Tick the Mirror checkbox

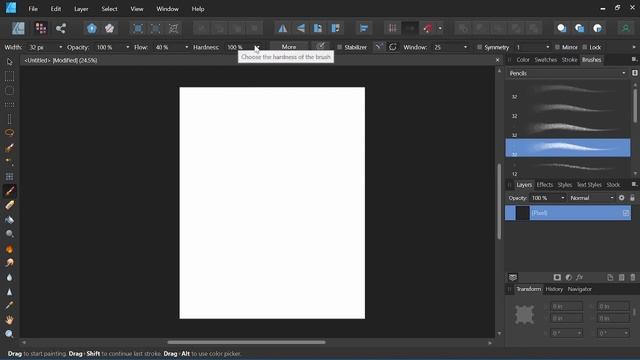[557, 47]
